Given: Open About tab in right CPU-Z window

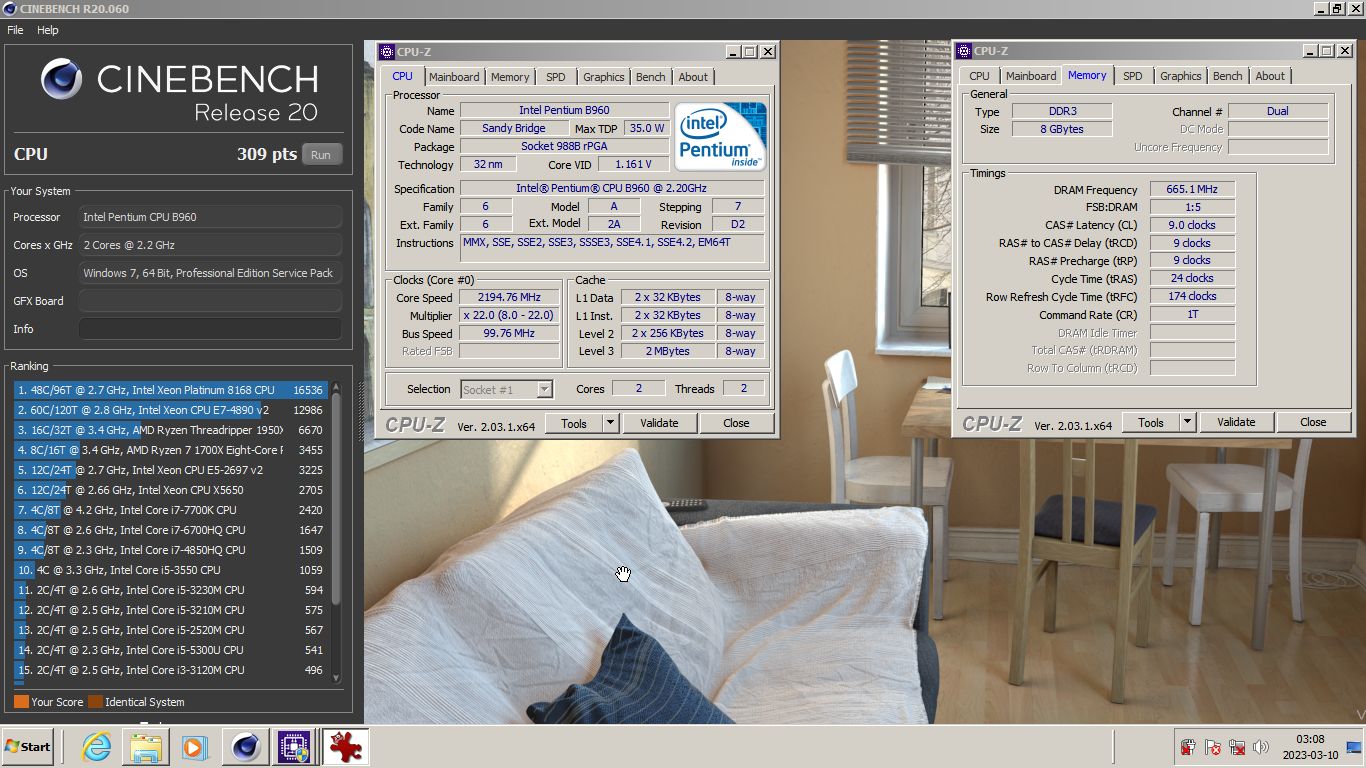Looking at the screenshot, I should (x=1270, y=76).
